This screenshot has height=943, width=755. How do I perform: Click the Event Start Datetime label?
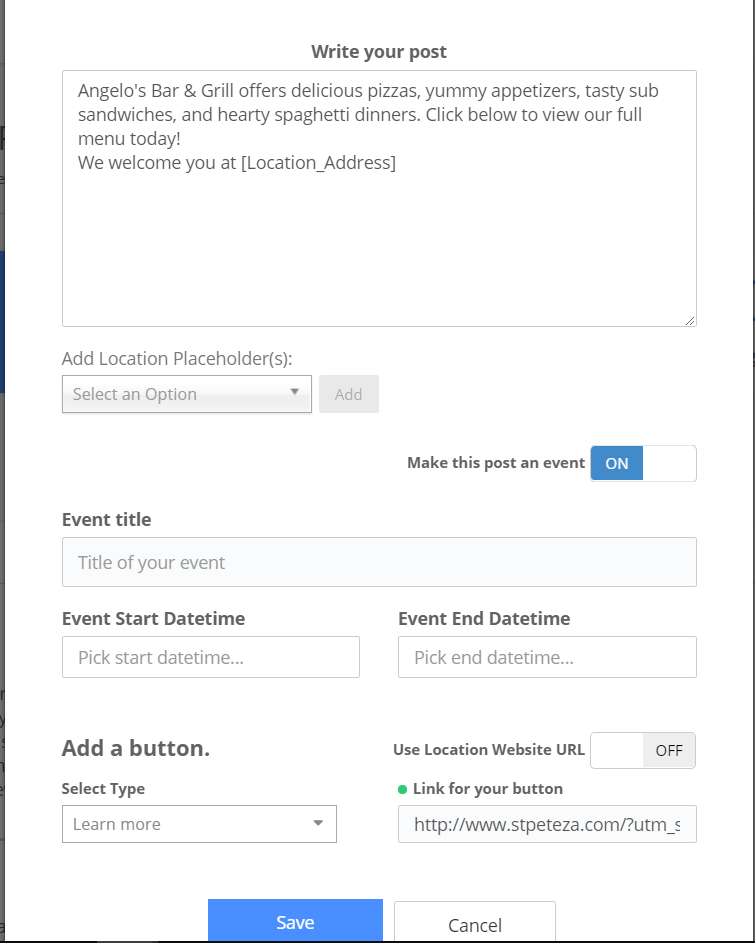(153, 619)
